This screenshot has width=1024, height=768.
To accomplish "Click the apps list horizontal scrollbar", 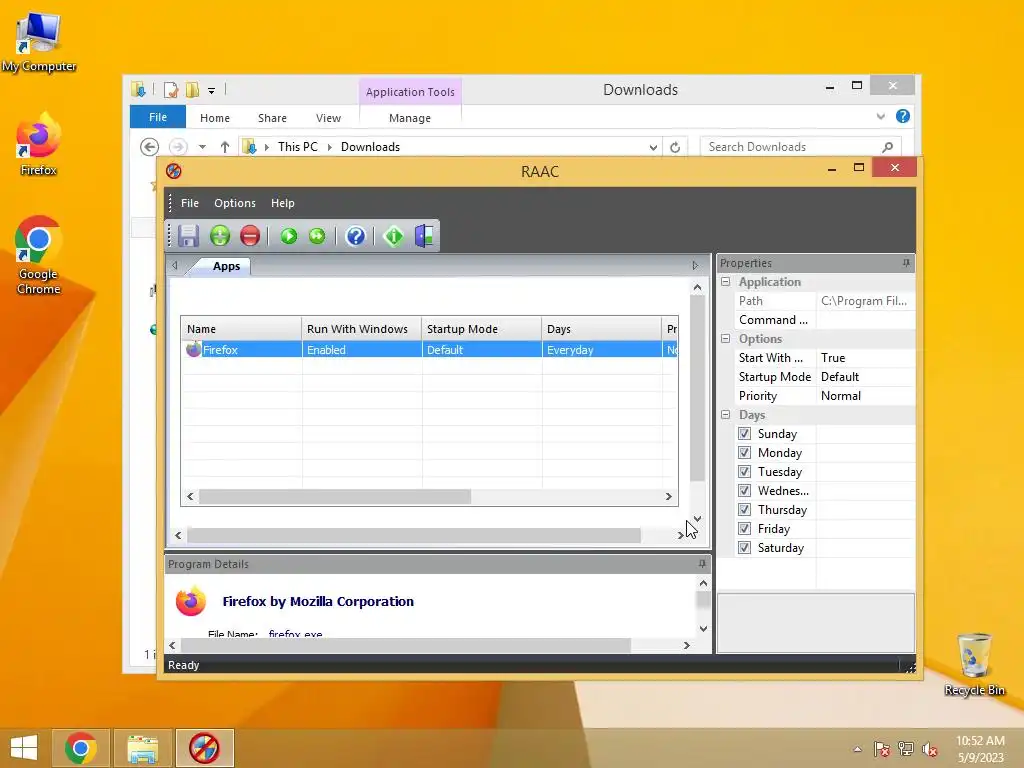I will tap(334, 496).
